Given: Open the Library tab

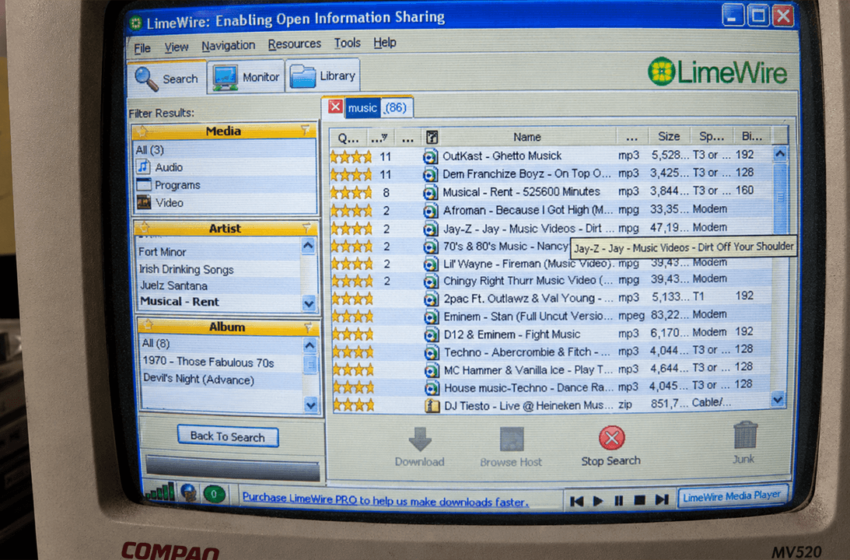Looking at the screenshot, I should [x=323, y=76].
